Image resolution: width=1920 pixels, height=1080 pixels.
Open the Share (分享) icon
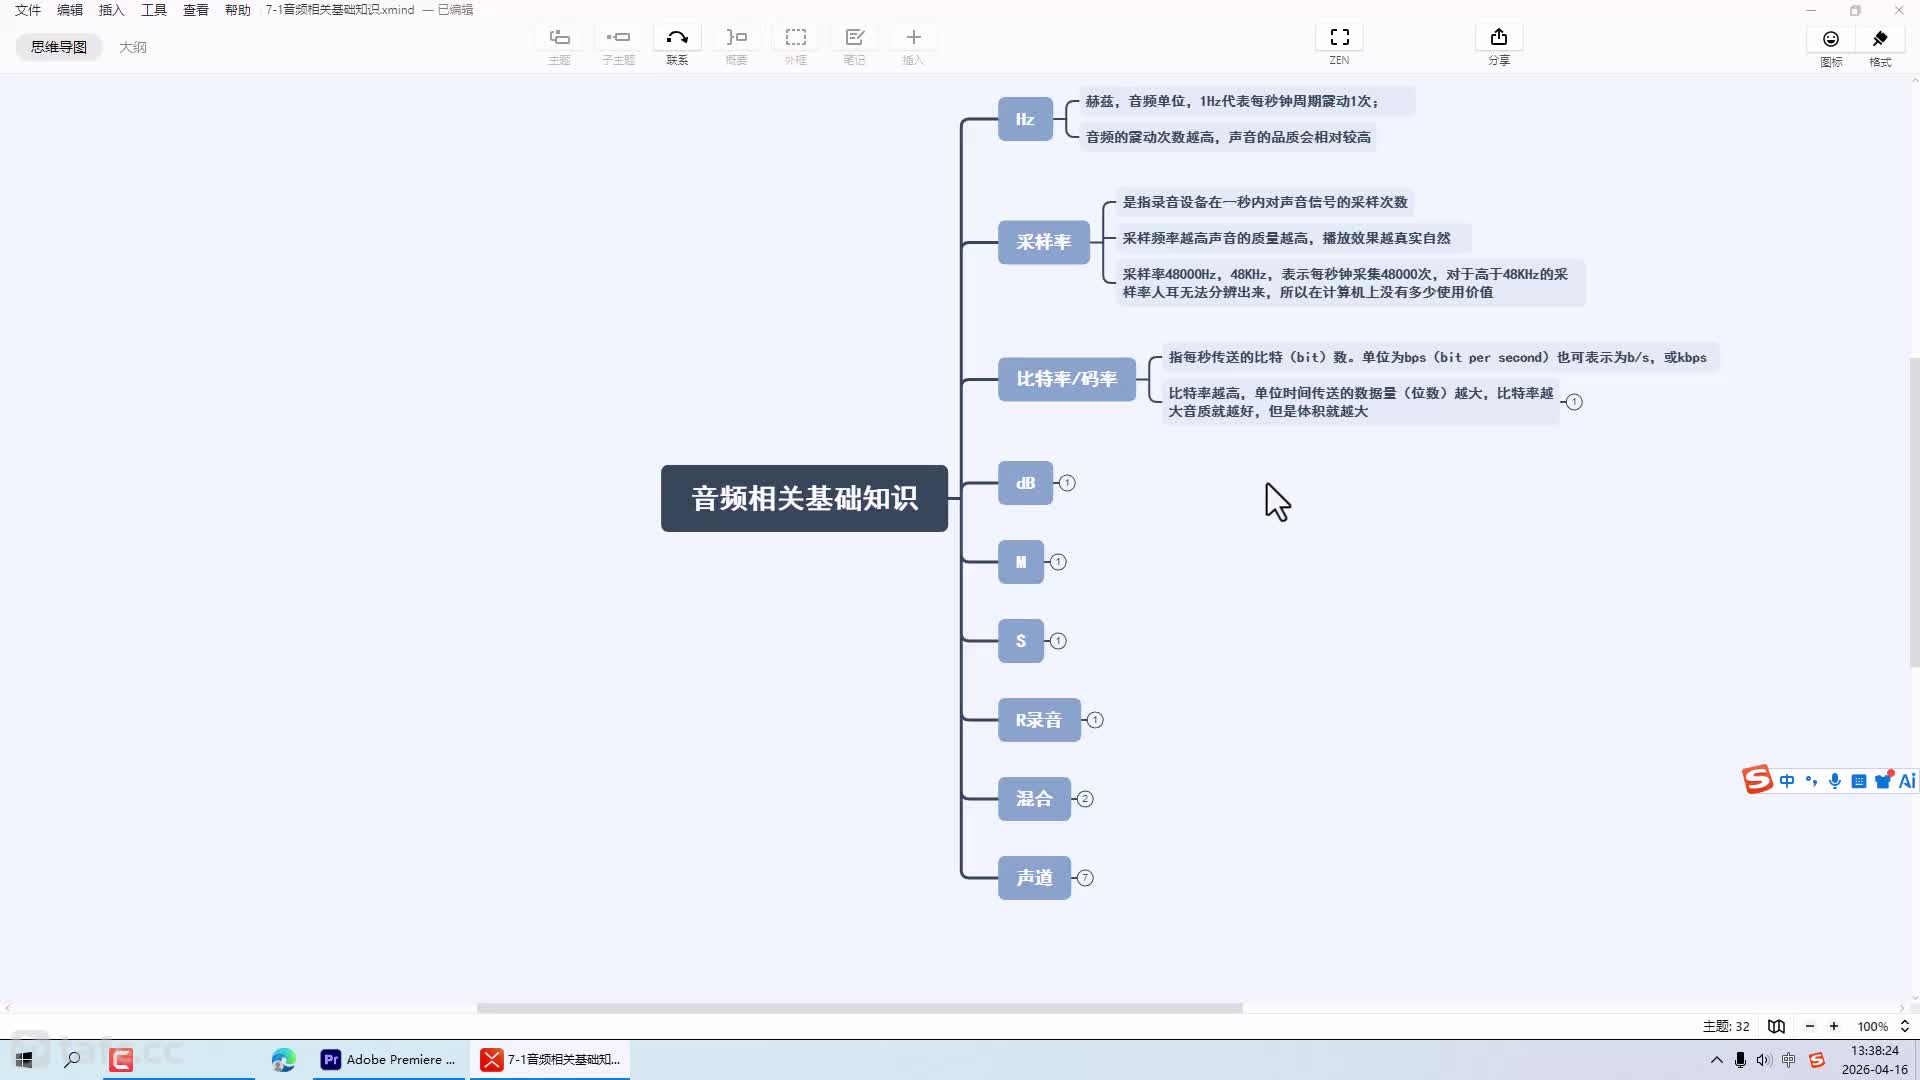(x=1498, y=38)
